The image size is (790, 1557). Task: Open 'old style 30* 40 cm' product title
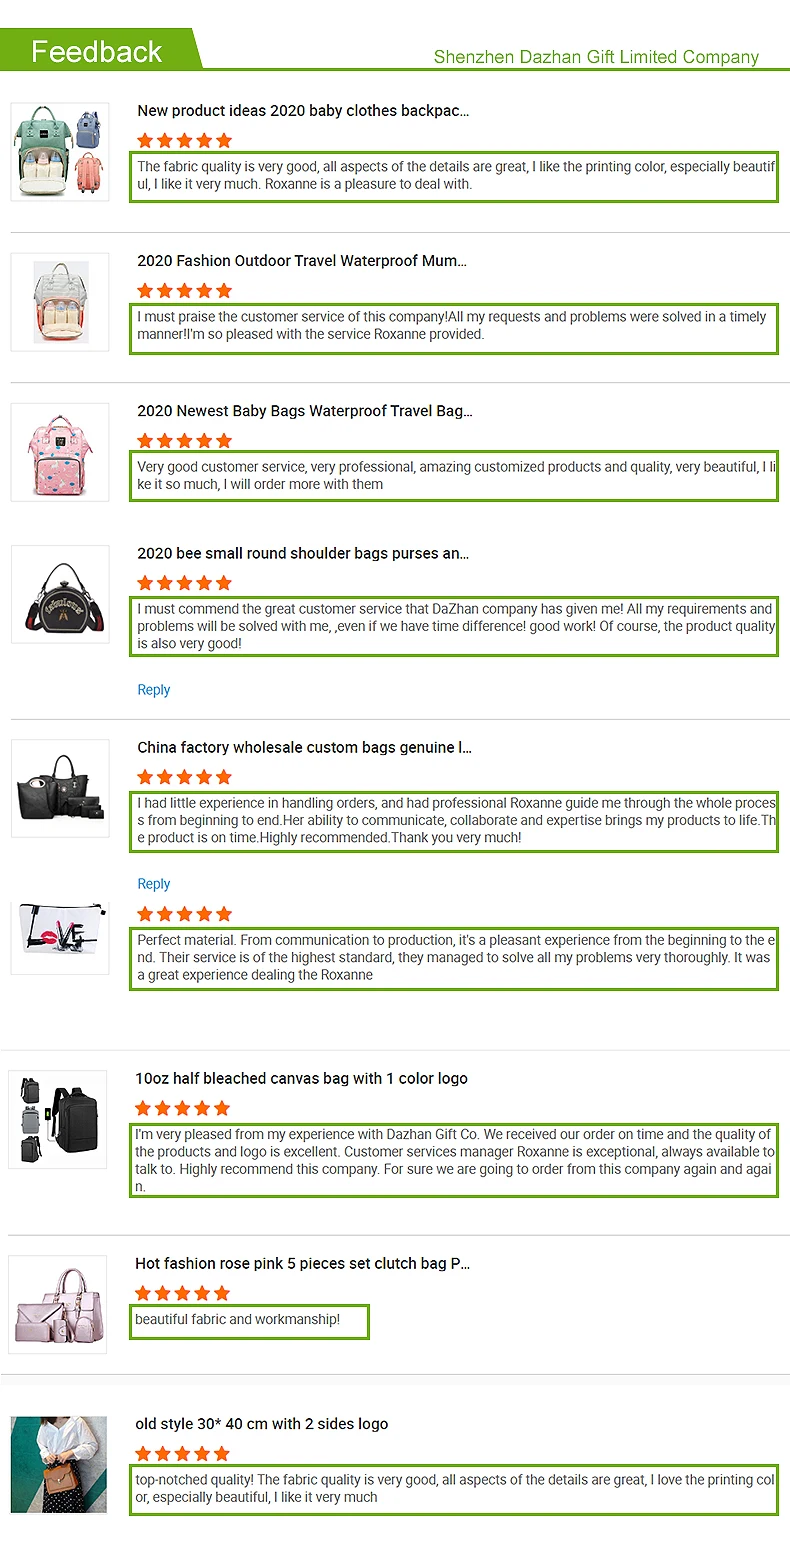tap(261, 1424)
